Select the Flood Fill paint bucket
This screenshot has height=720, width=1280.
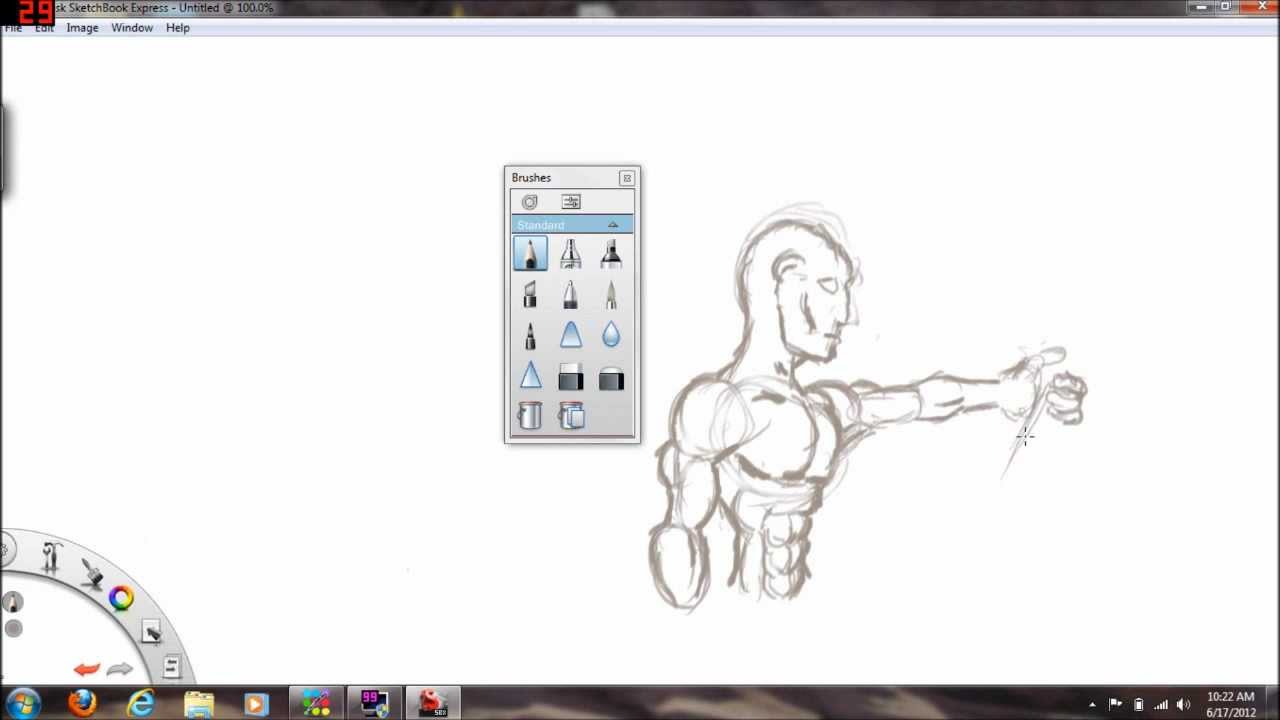(x=530, y=415)
